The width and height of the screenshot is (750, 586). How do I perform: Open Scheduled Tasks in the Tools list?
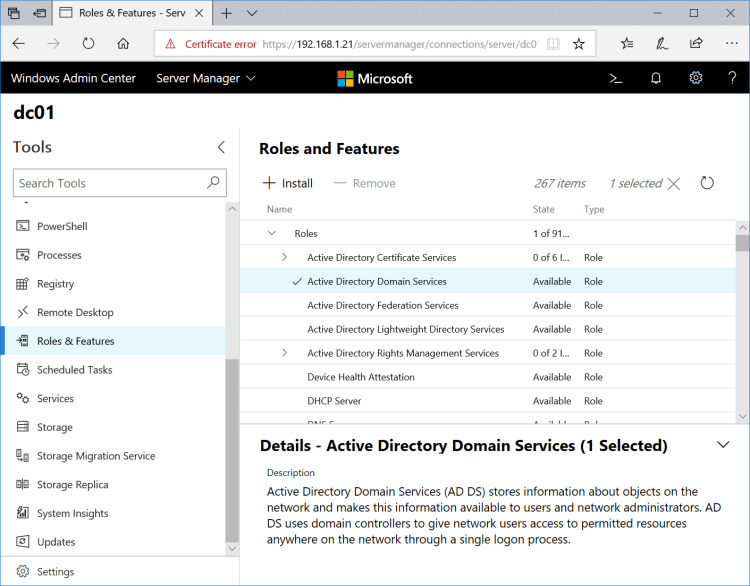(74, 370)
